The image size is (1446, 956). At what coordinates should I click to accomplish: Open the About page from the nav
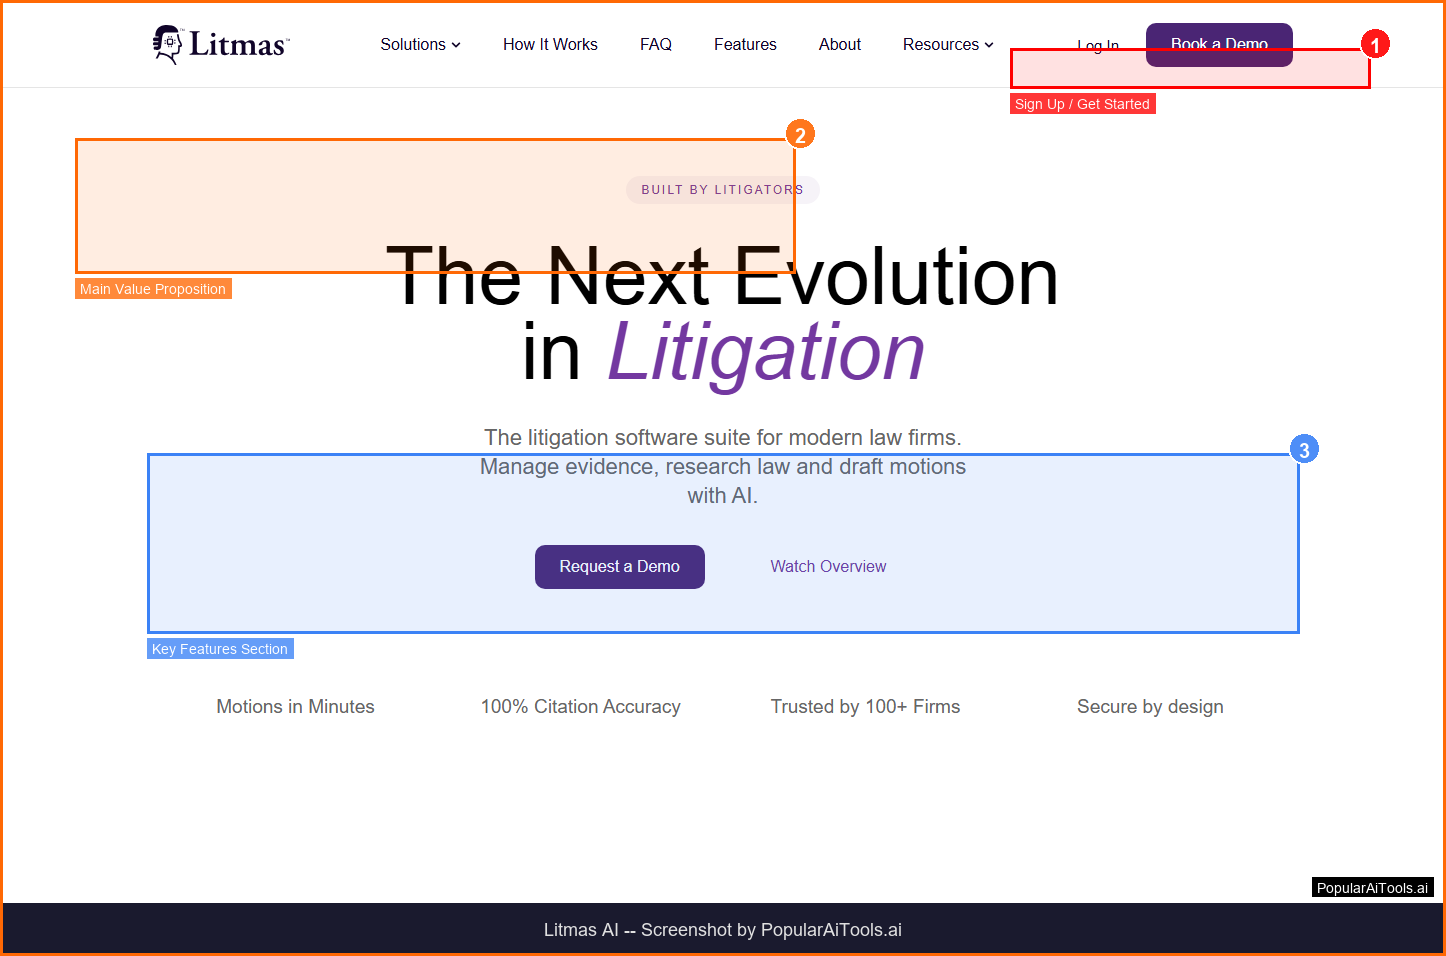pyautogui.click(x=839, y=44)
